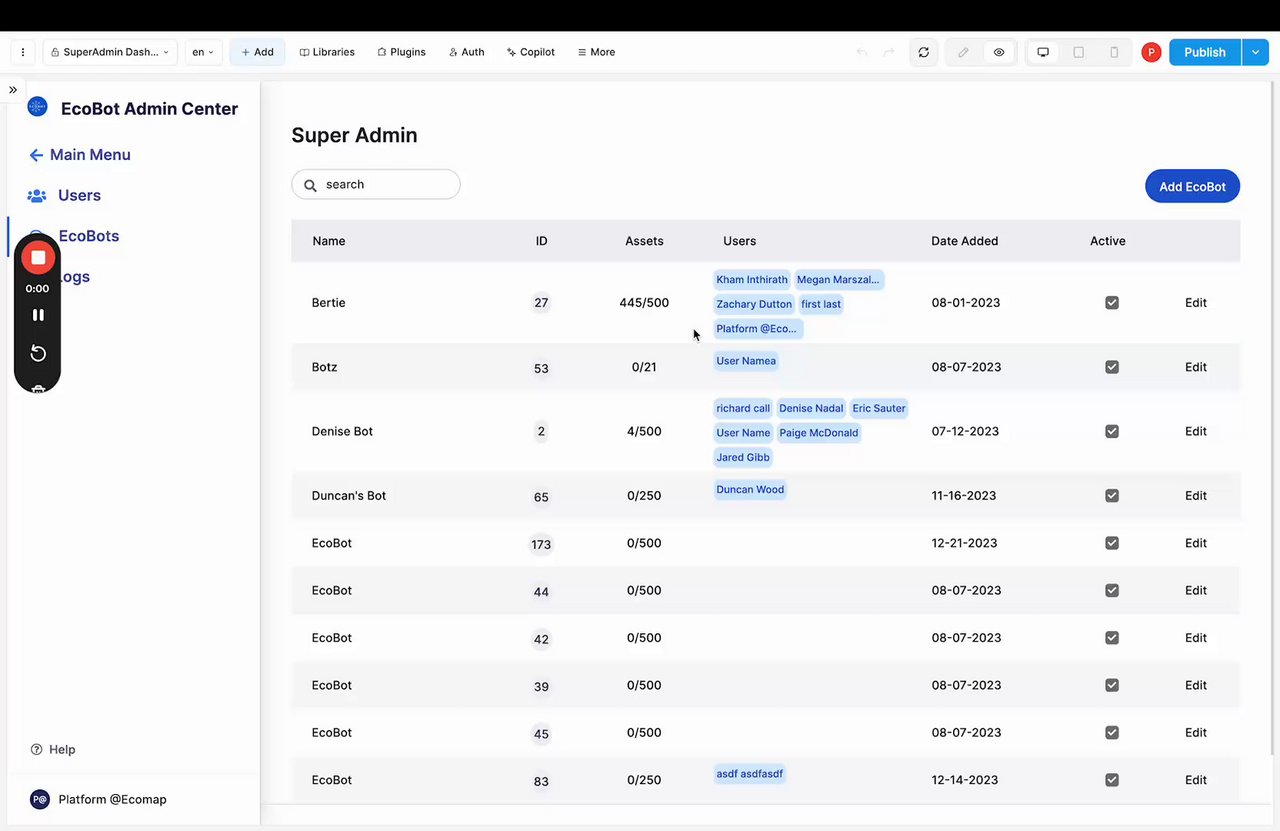1280x831 pixels.
Task: Click the Platform @Eco... user tag in Bertie row
Action: tap(757, 329)
